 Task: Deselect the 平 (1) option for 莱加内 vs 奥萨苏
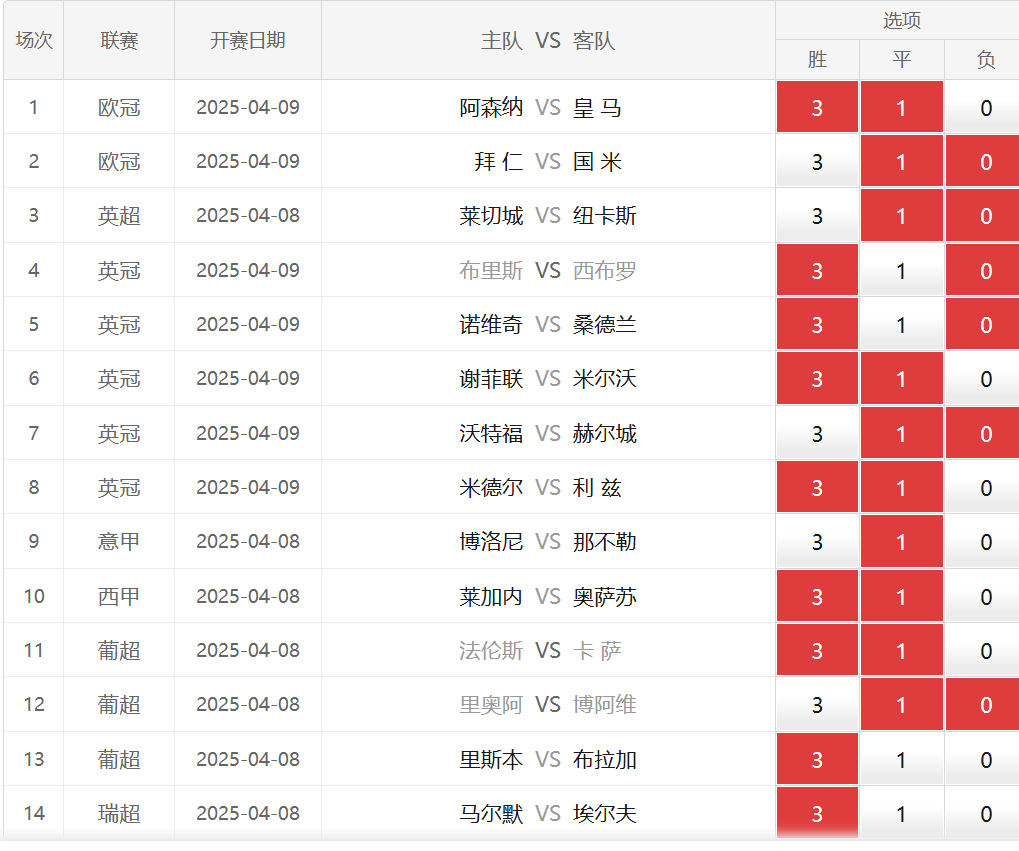(x=901, y=596)
